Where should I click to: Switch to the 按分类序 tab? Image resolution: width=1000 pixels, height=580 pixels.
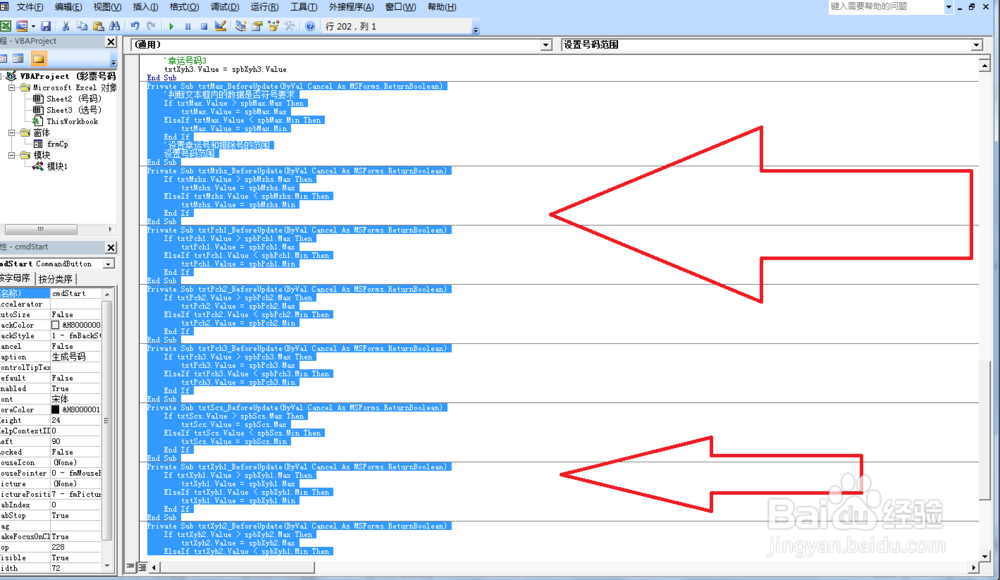(55, 279)
